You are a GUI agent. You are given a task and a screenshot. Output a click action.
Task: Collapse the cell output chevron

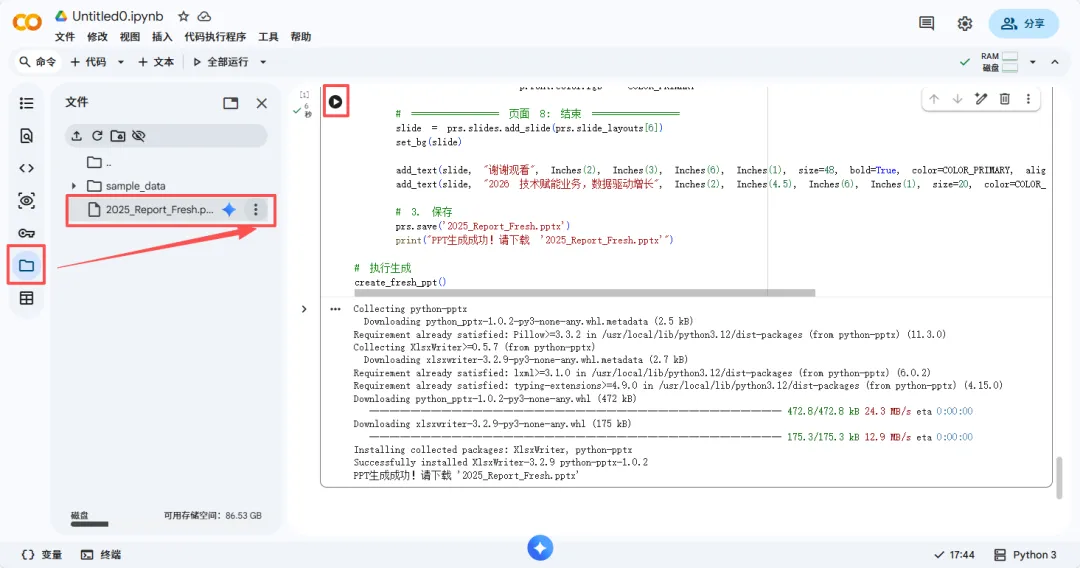click(304, 309)
